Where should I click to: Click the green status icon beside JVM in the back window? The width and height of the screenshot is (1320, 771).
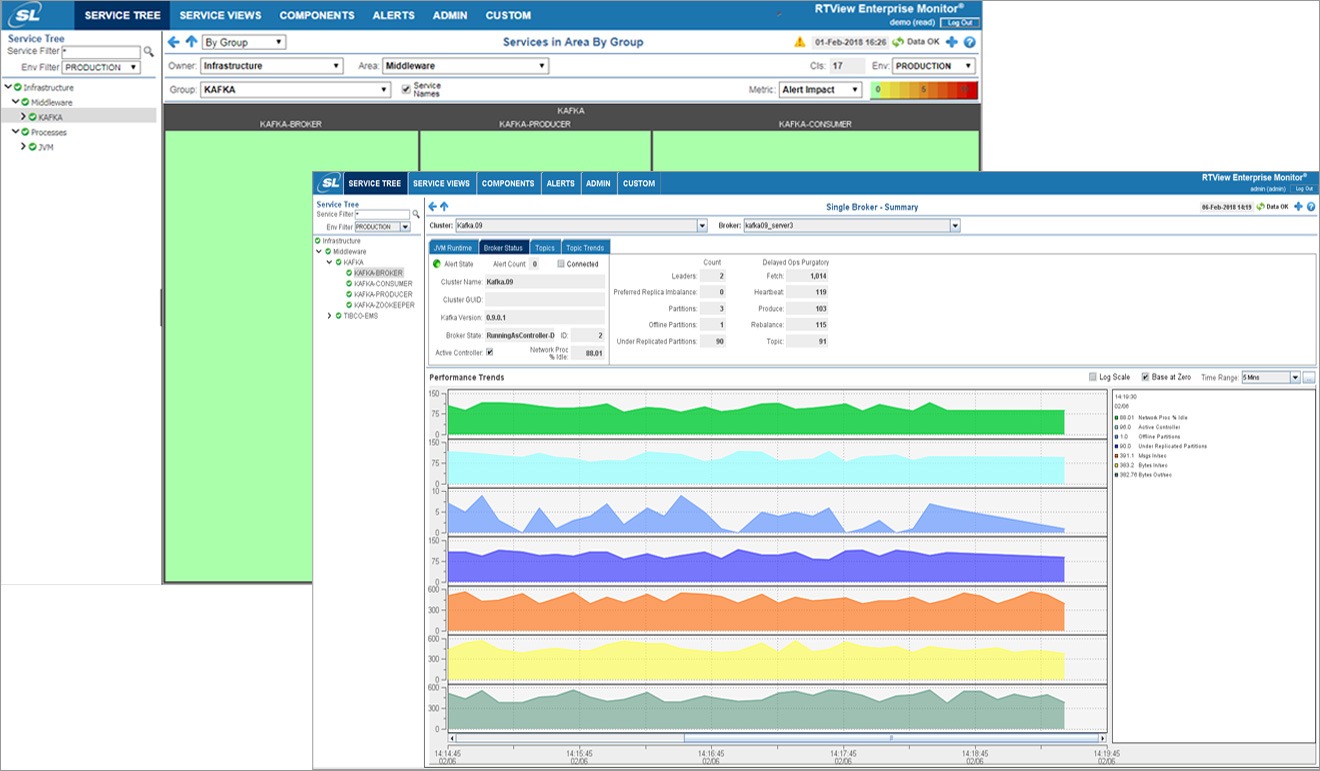coord(33,147)
